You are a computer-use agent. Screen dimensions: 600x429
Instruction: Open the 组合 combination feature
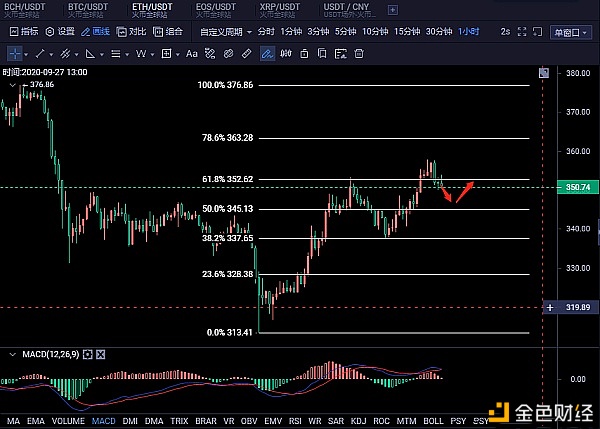point(168,32)
